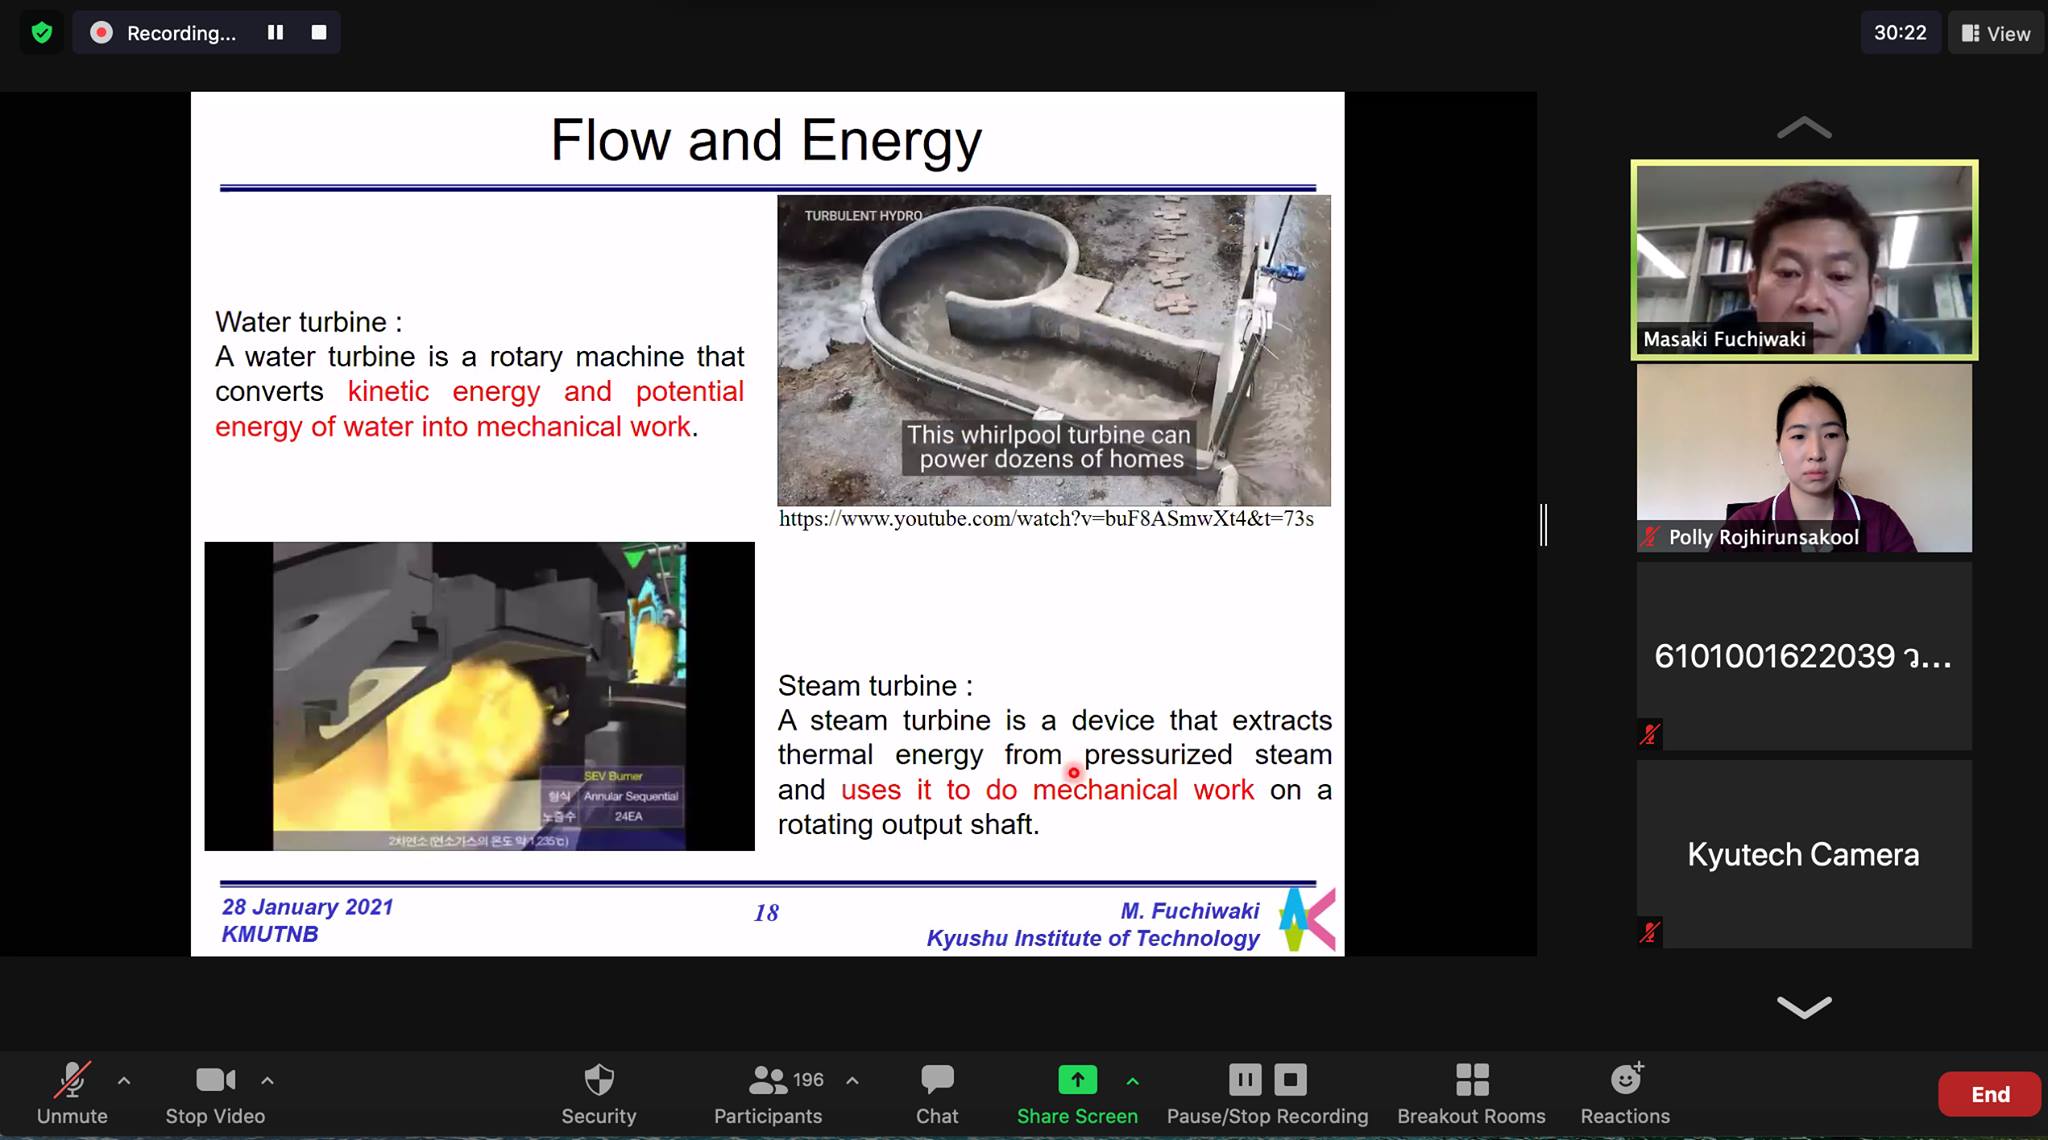Select the 6101001622039 participant tile

[x=1804, y=656]
